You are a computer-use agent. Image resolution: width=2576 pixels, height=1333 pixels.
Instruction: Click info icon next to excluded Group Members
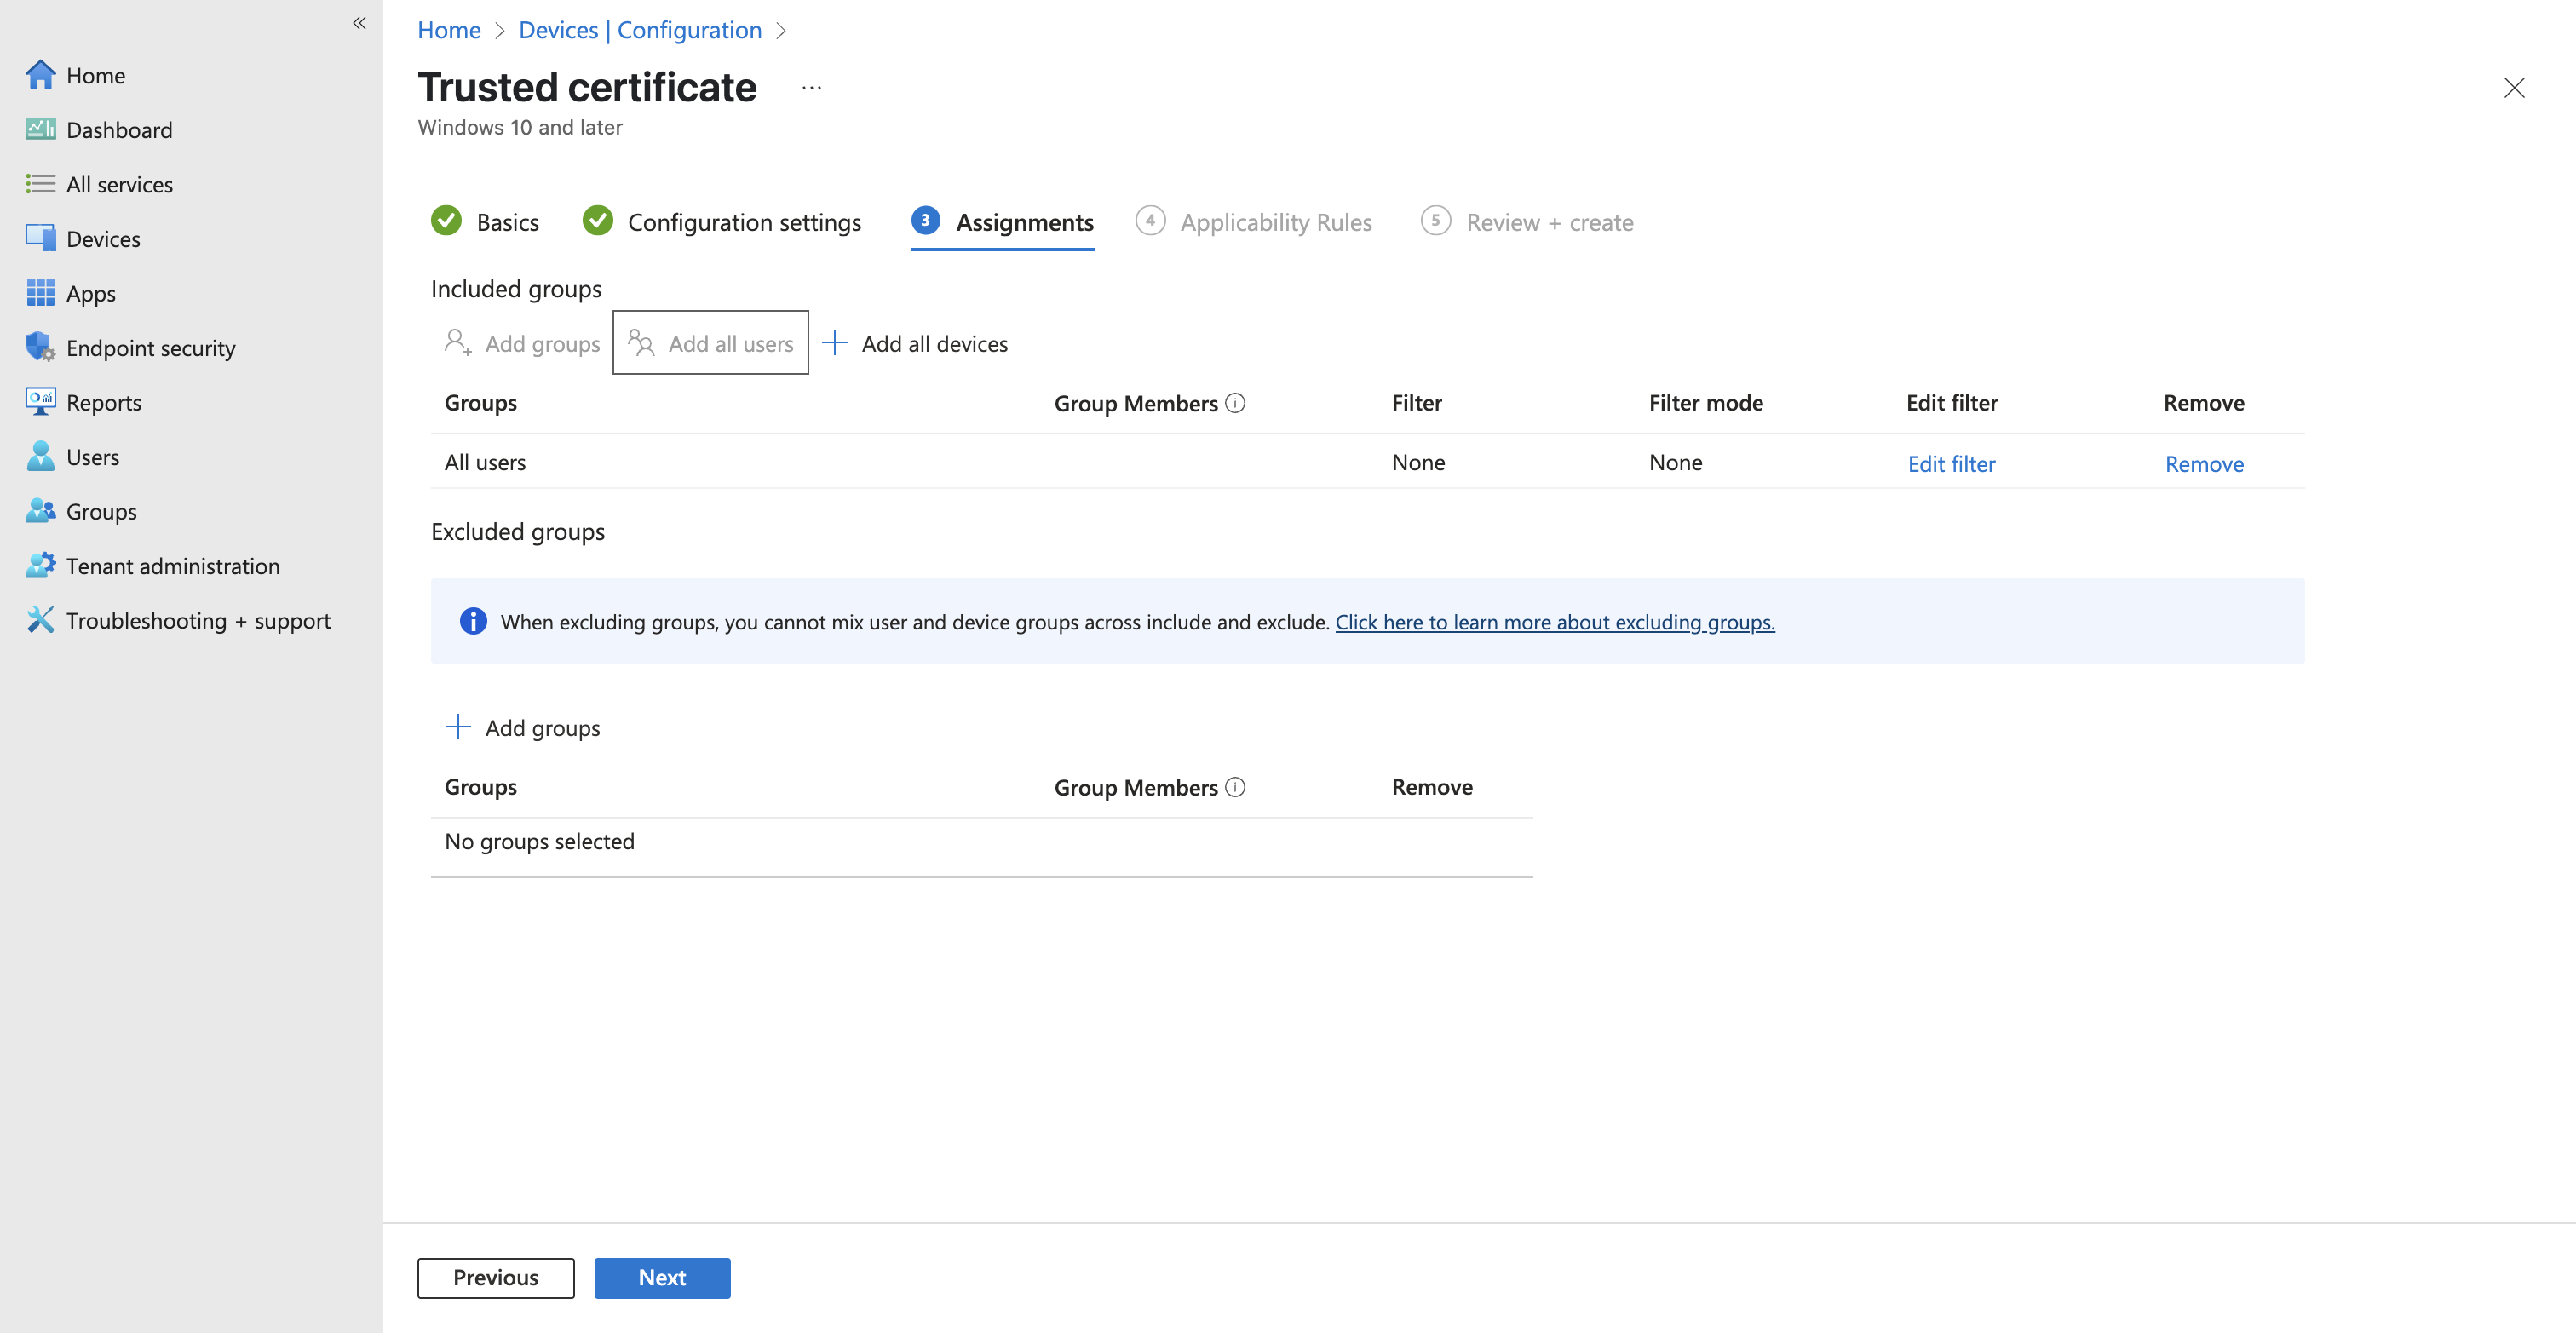[x=1235, y=787]
